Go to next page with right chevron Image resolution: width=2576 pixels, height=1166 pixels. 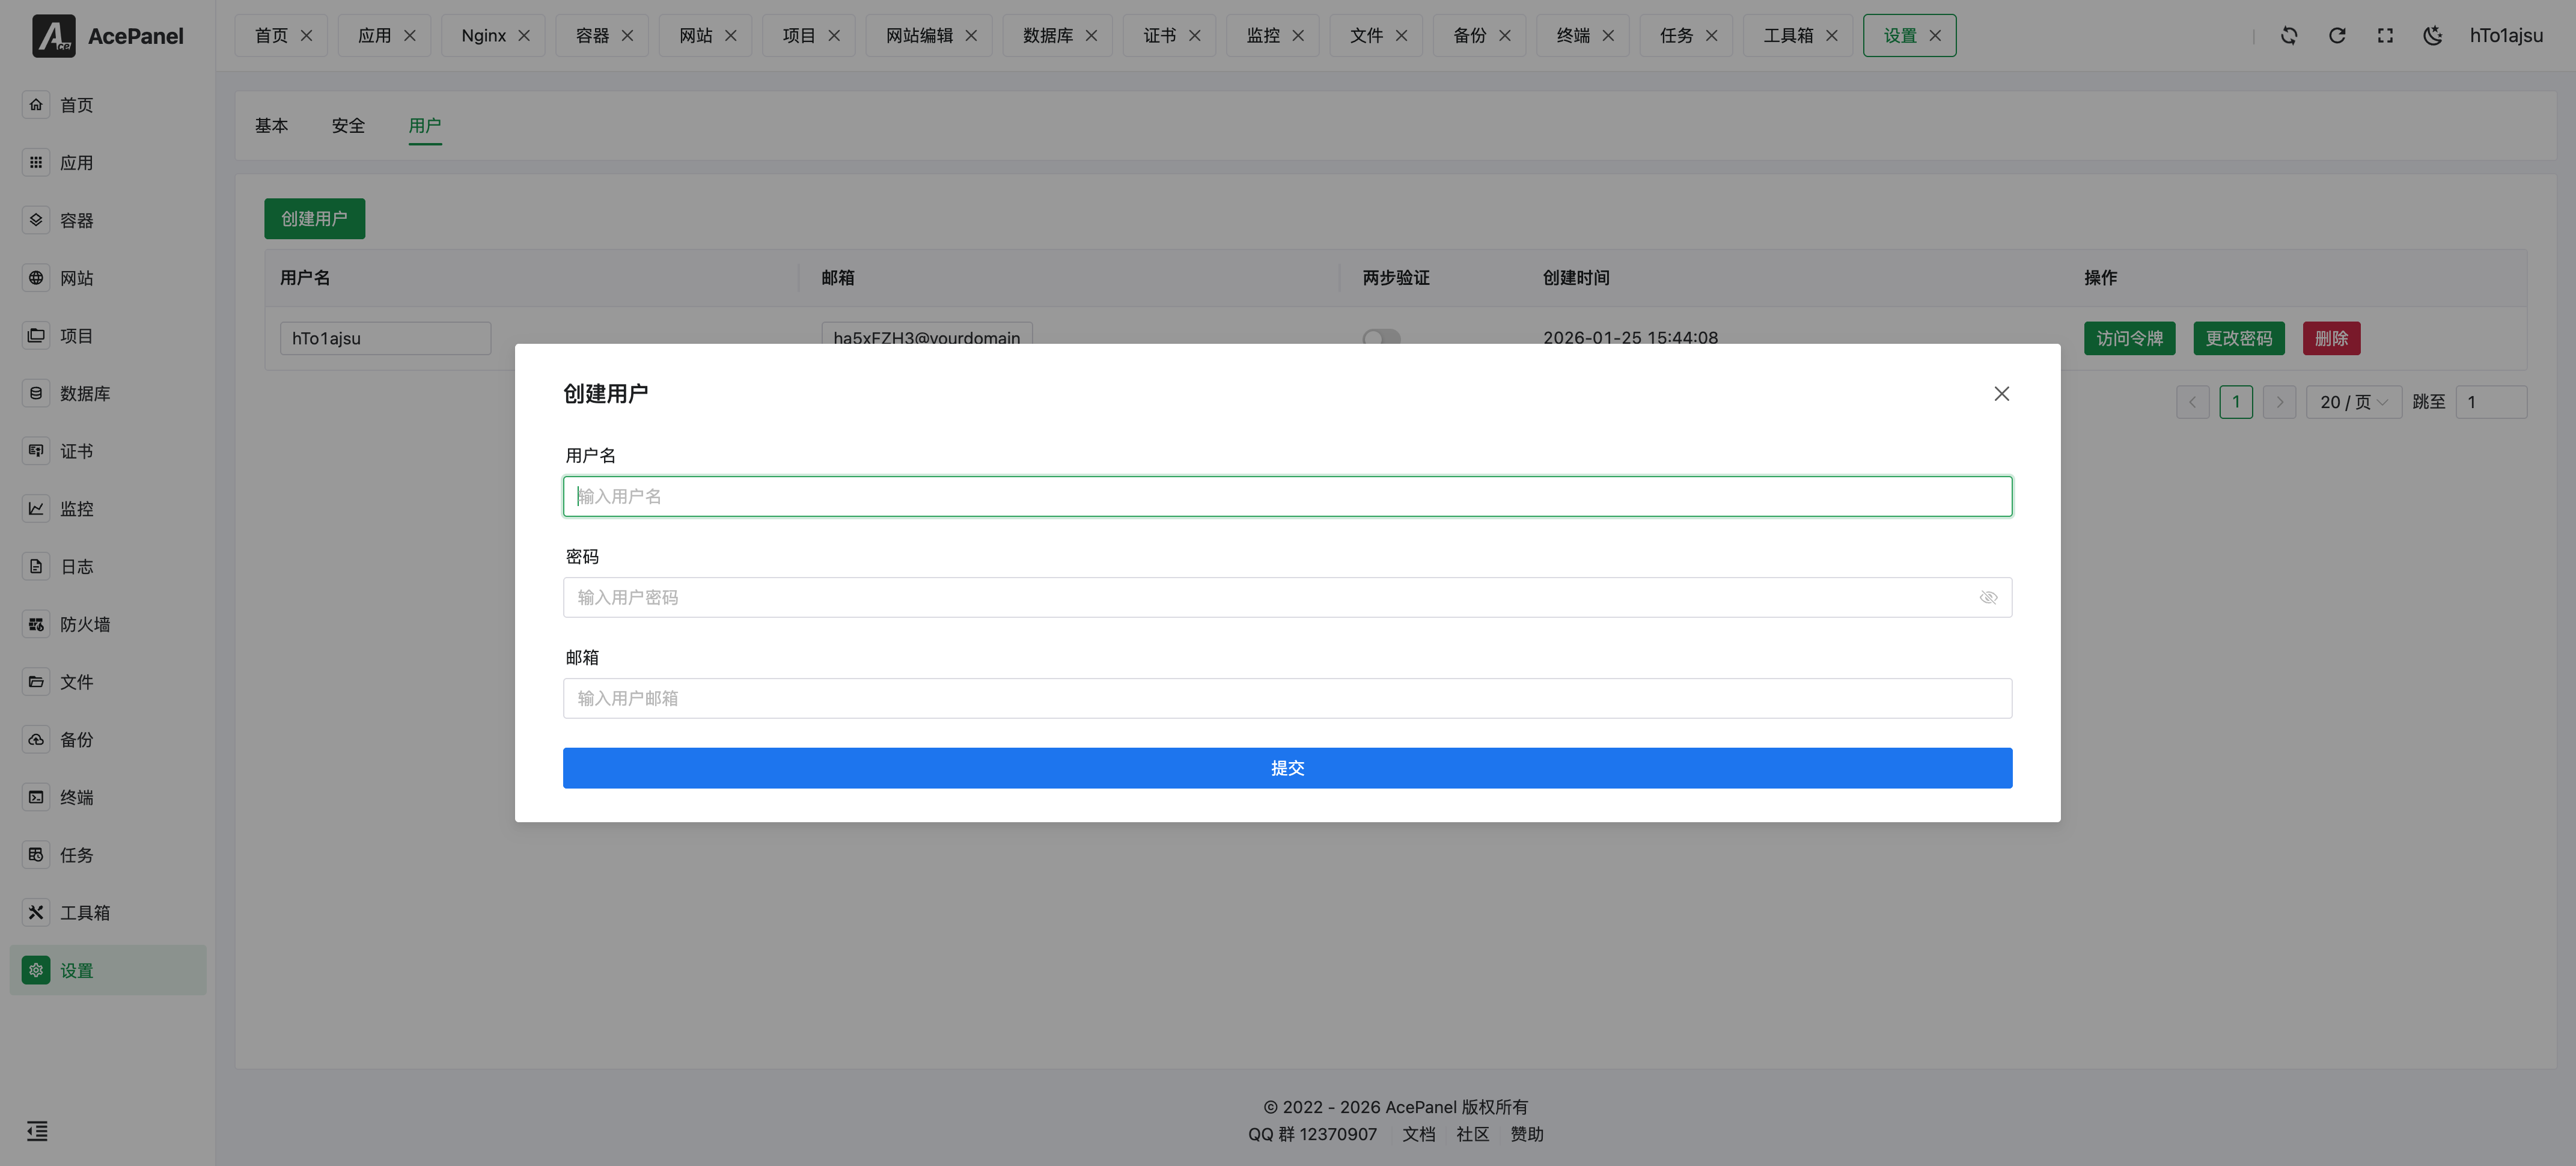pos(2279,402)
